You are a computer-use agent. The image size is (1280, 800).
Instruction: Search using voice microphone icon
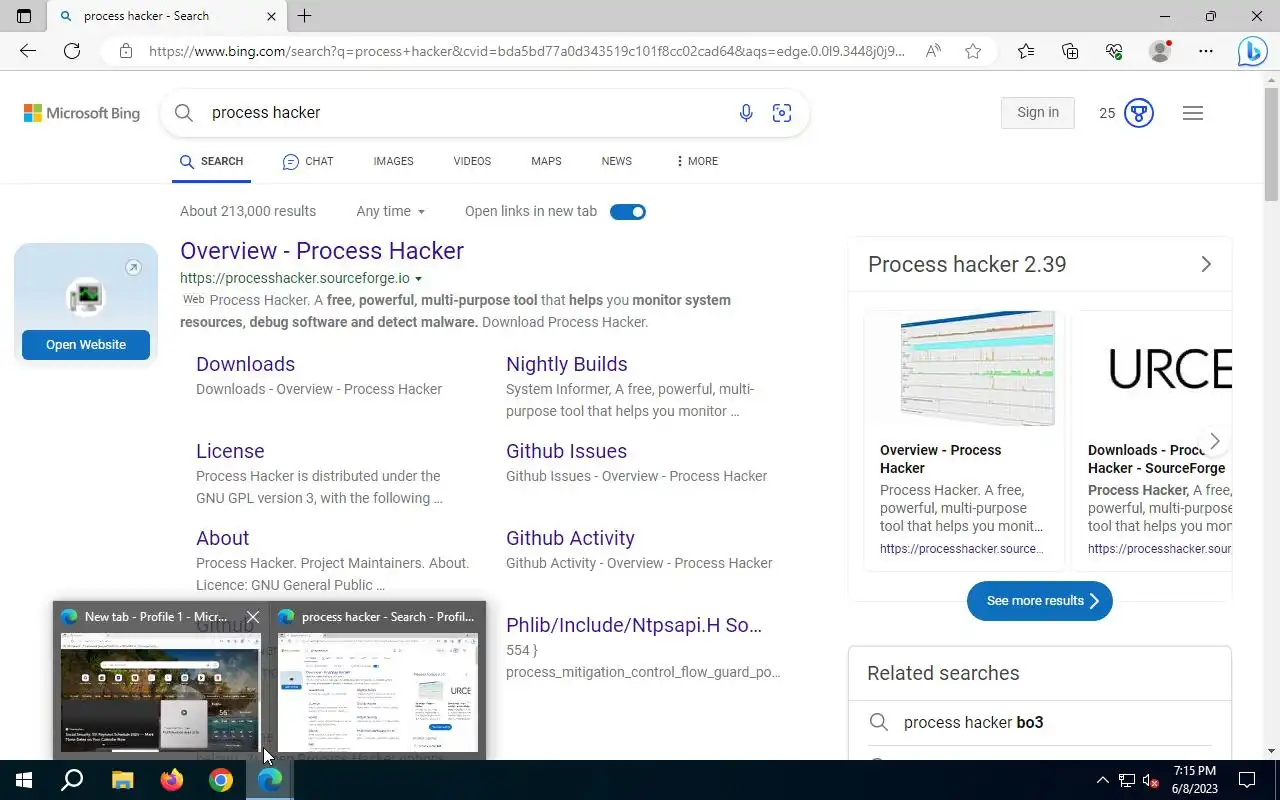tap(746, 113)
